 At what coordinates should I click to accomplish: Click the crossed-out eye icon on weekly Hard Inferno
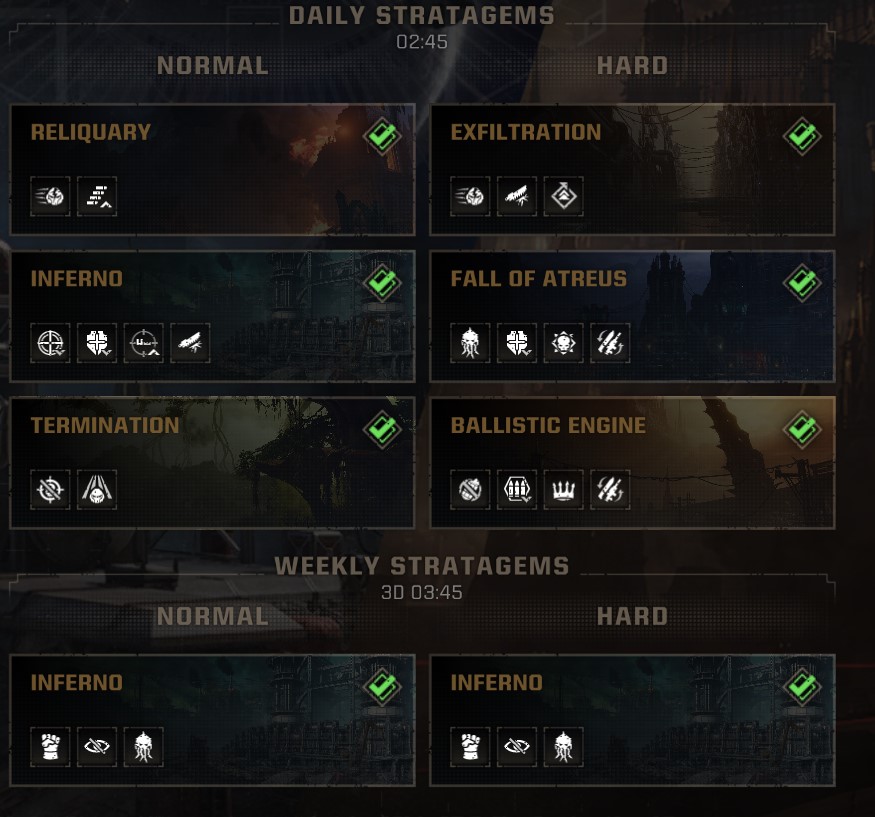pos(517,747)
